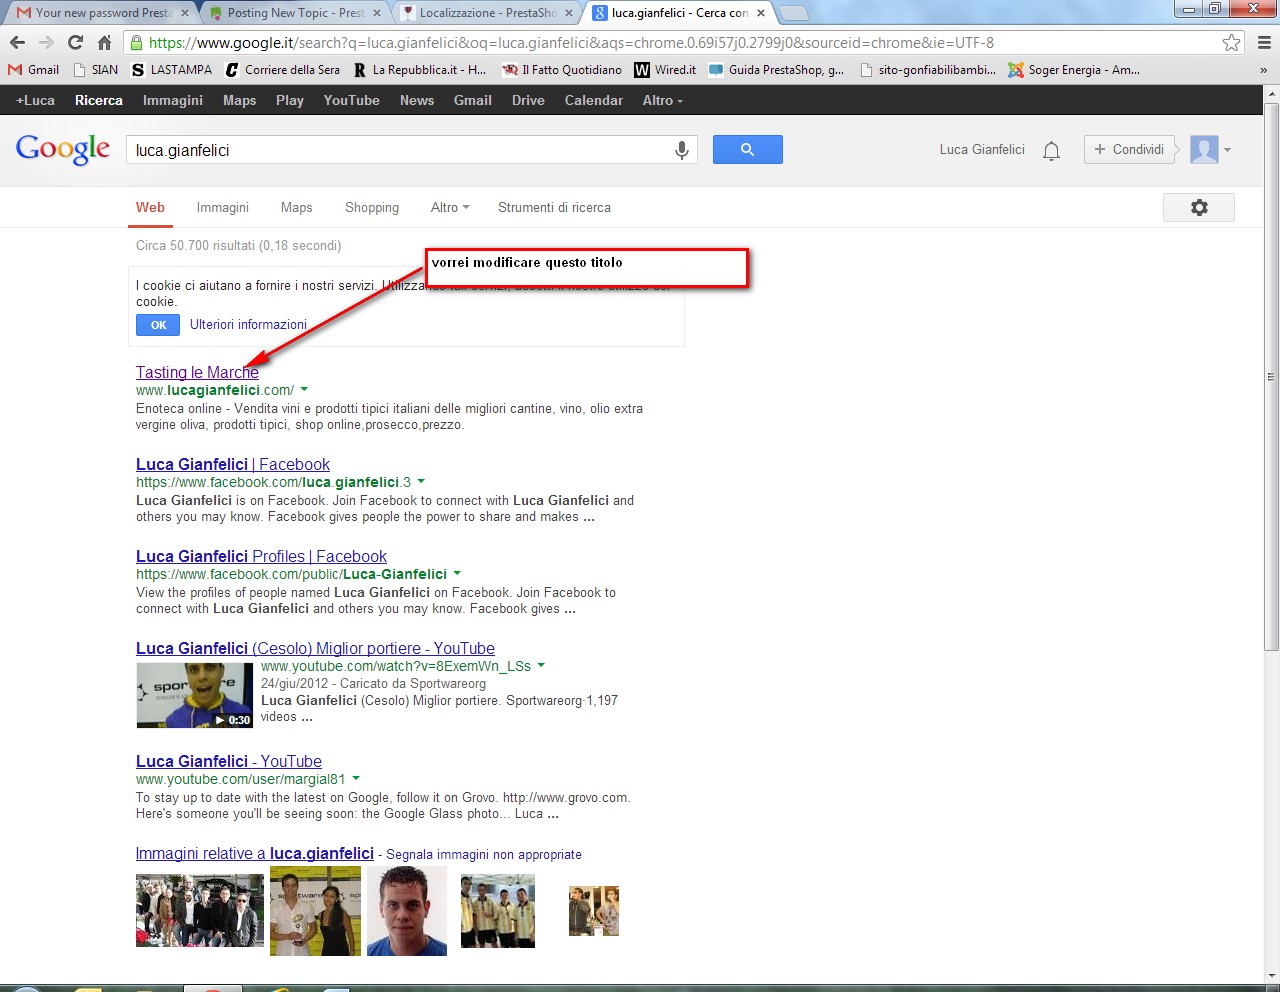This screenshot has width=1280, height=992.
Task: Open the 'Luca Gianfelici - YouTube' result
Action: 229,761
